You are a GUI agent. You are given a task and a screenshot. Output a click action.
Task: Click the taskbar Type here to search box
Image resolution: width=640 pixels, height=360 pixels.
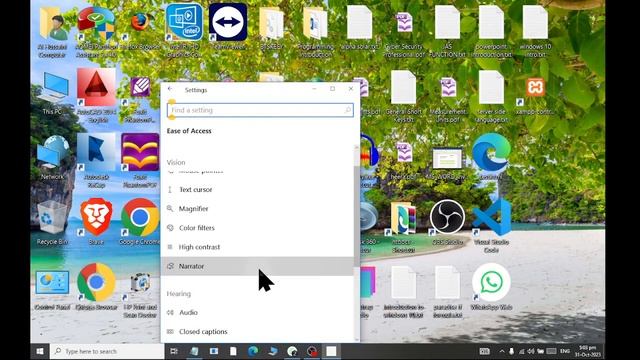[x=107, y=351]
